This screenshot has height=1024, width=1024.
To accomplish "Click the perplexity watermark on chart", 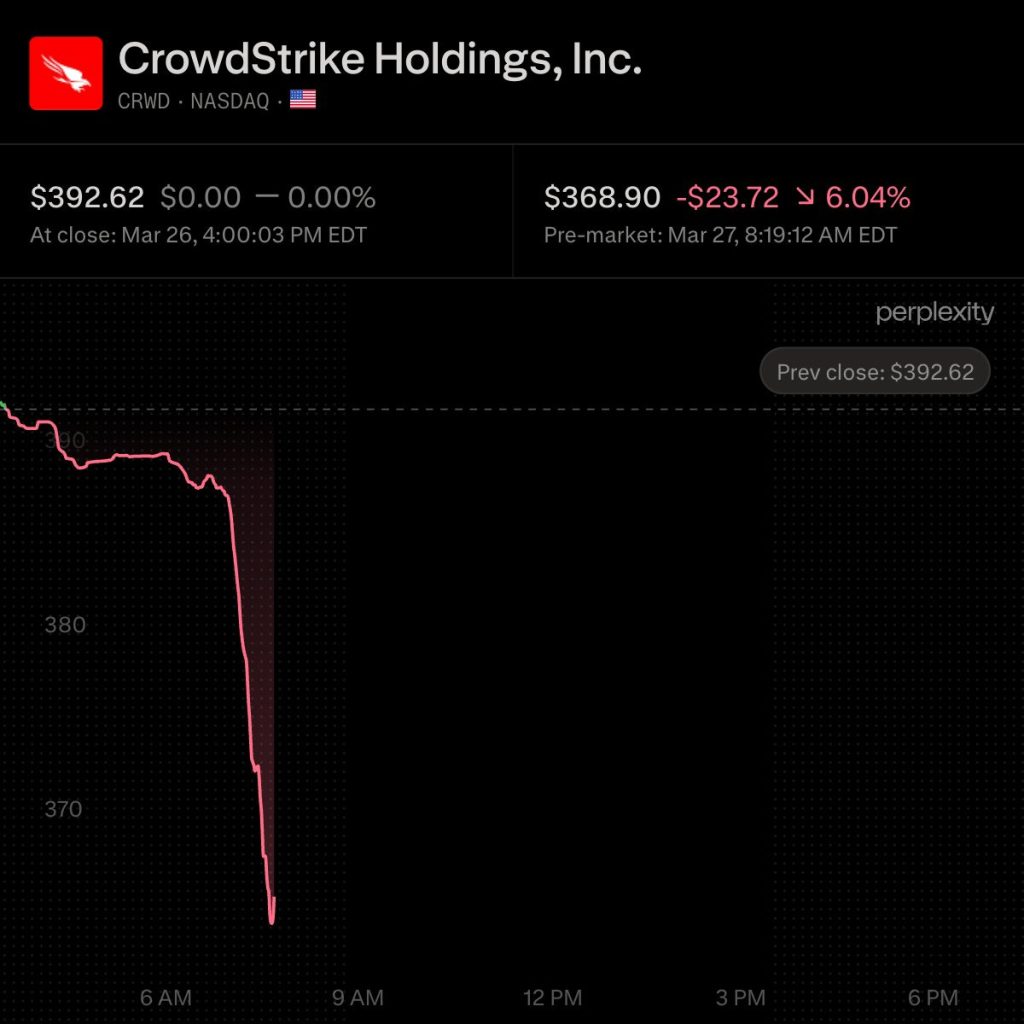I will click(x=935, y=313).
